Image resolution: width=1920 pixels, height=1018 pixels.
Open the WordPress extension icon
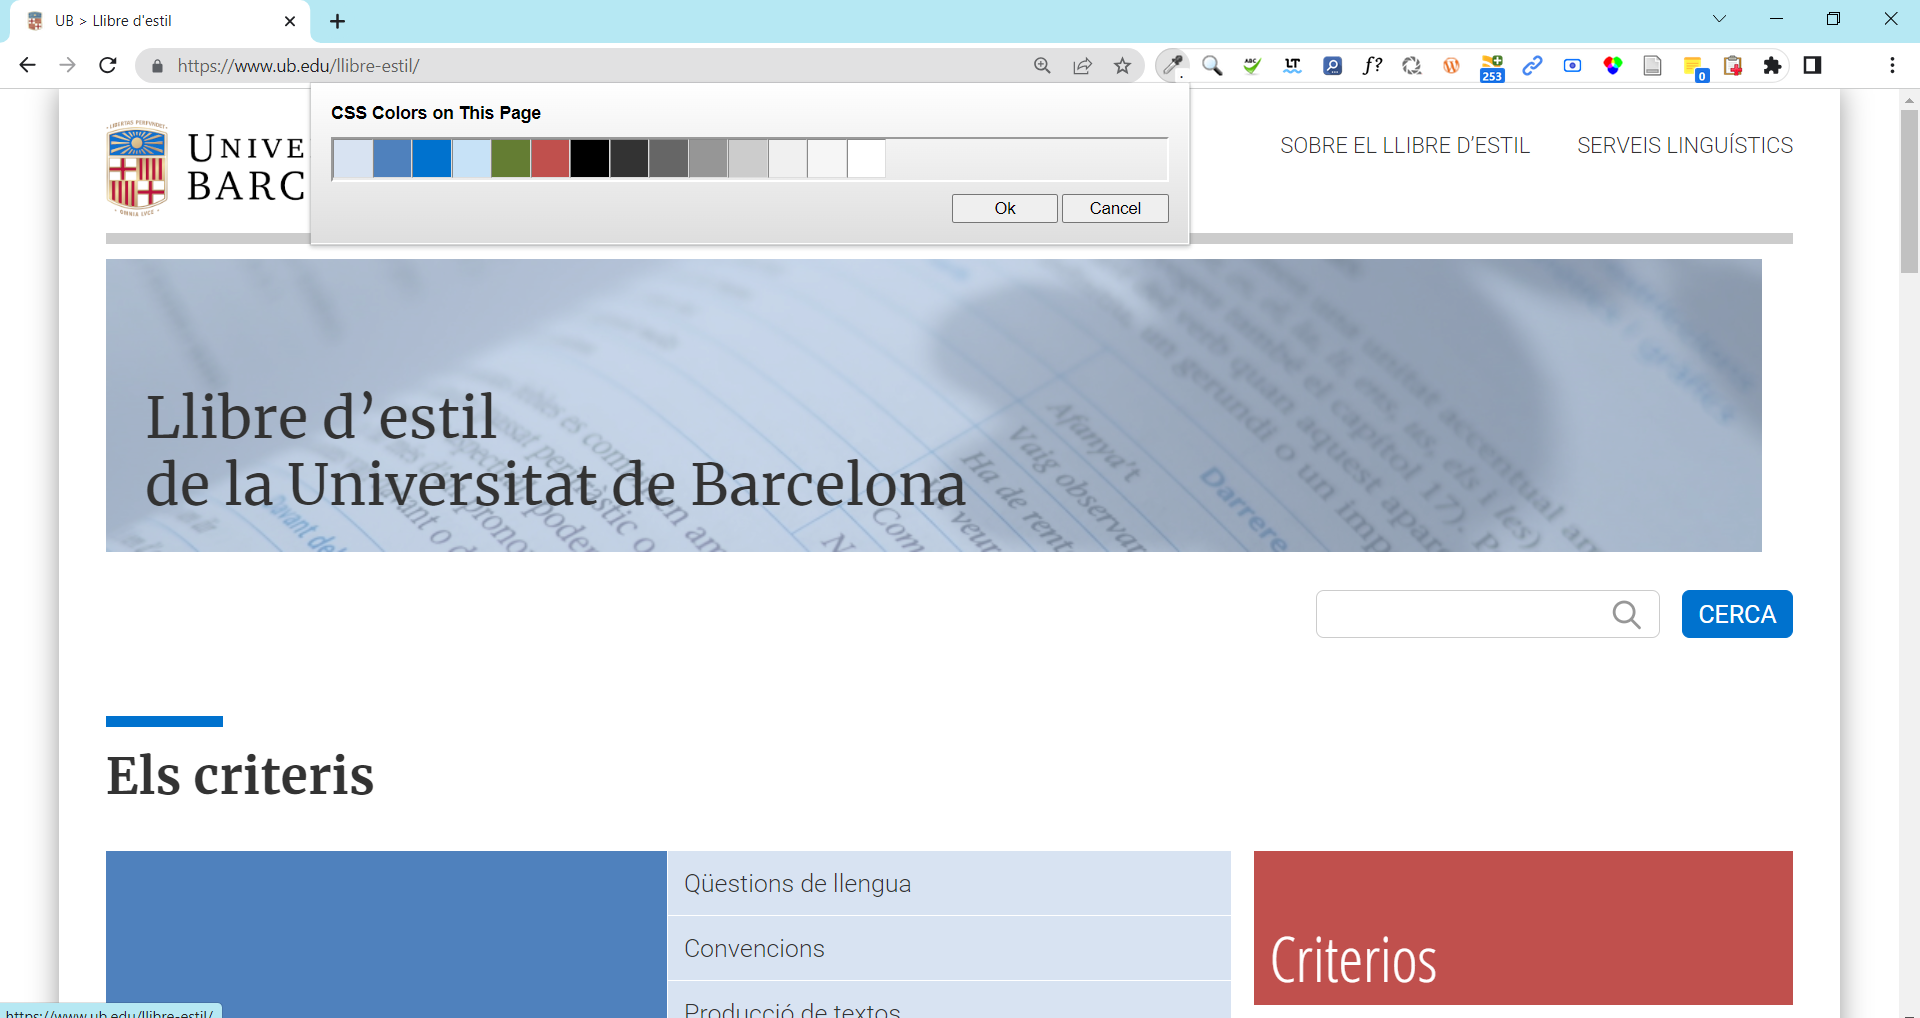1452,66
